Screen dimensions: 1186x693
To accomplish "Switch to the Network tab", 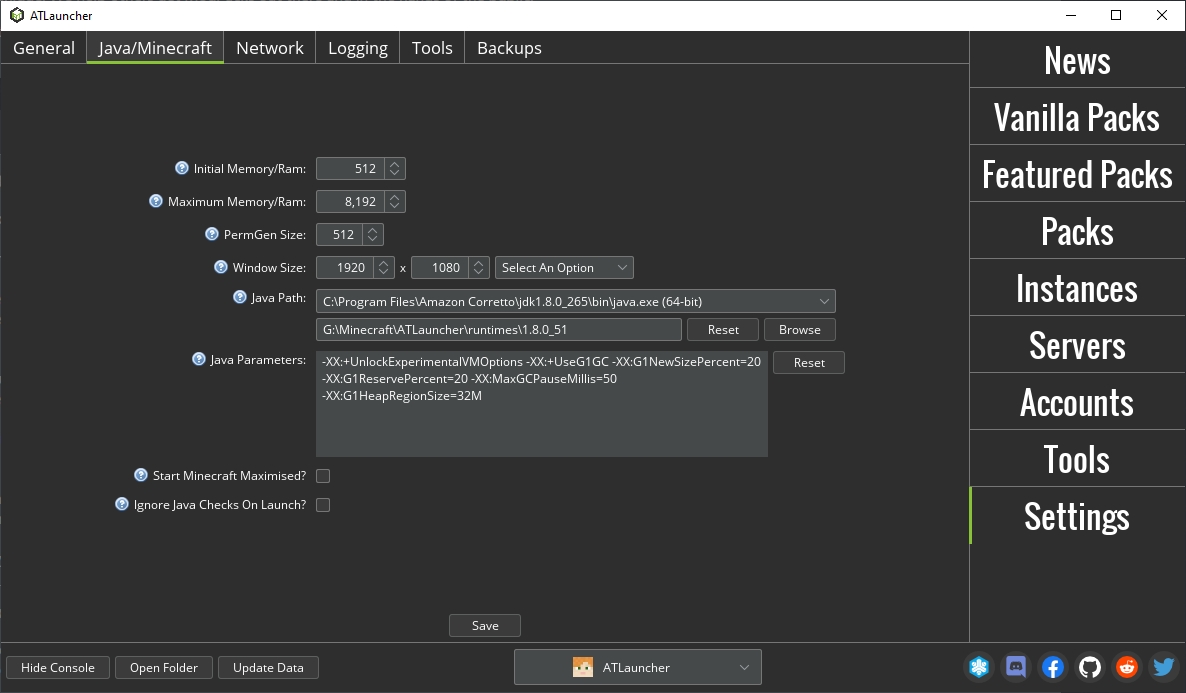I will [269, 48].
